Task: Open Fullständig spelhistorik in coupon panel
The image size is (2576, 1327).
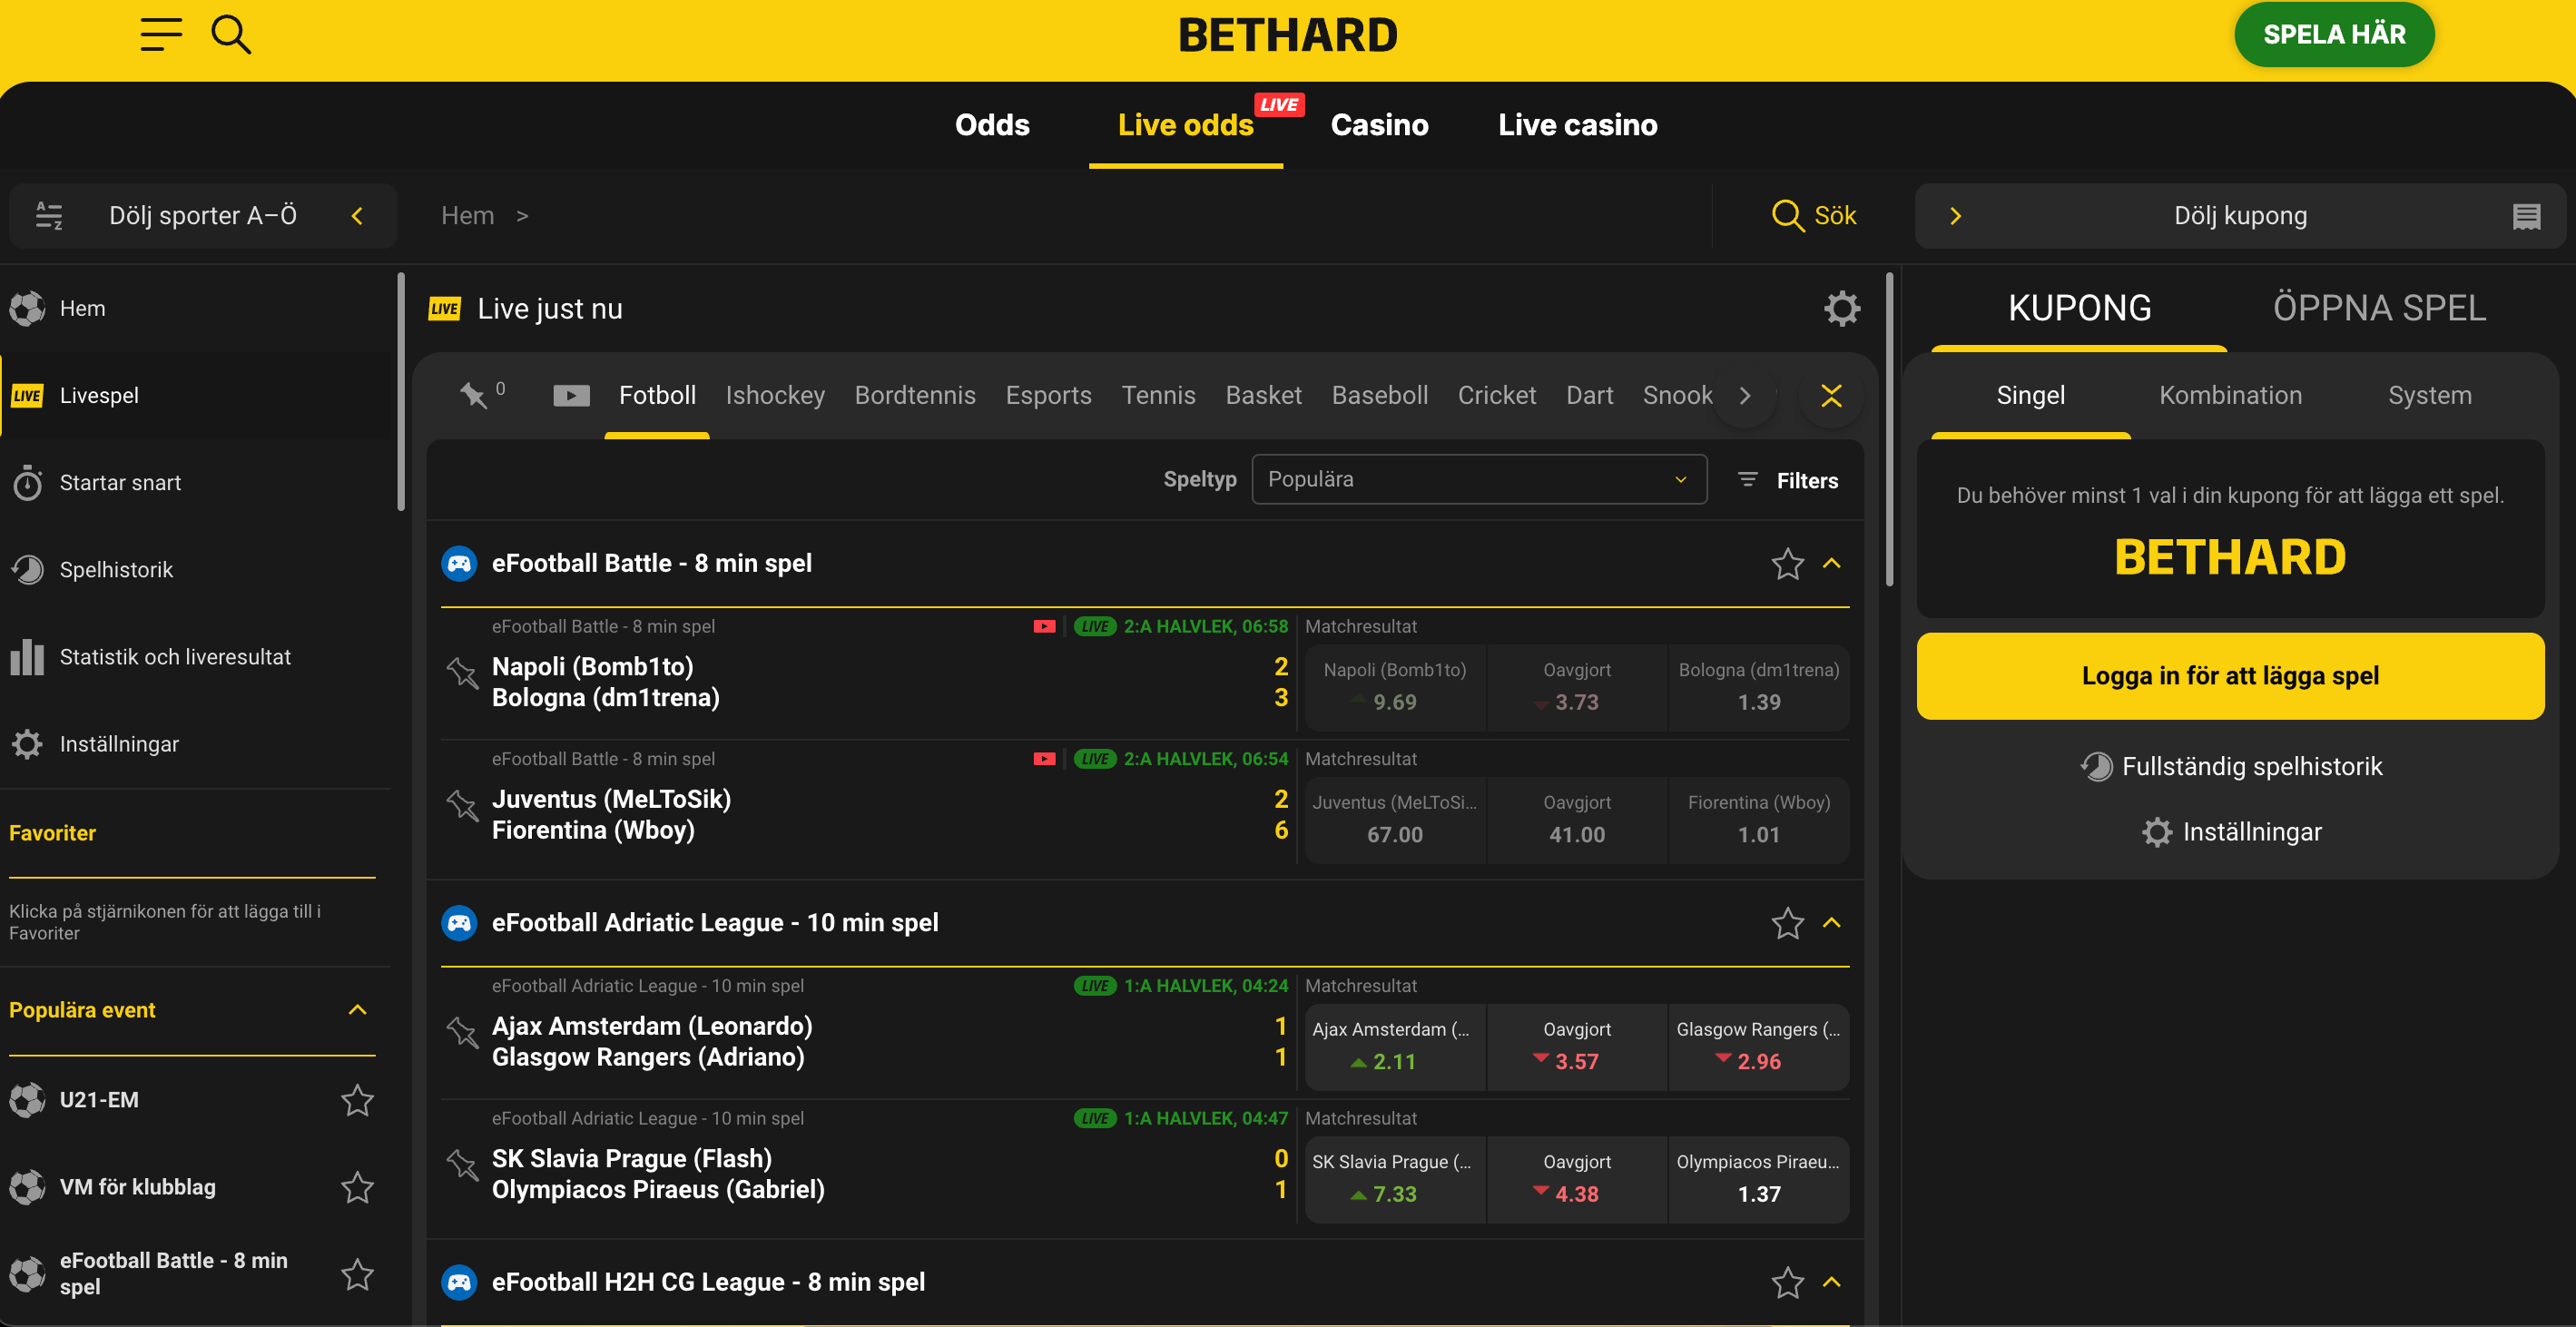Action: coord(2230,766)
